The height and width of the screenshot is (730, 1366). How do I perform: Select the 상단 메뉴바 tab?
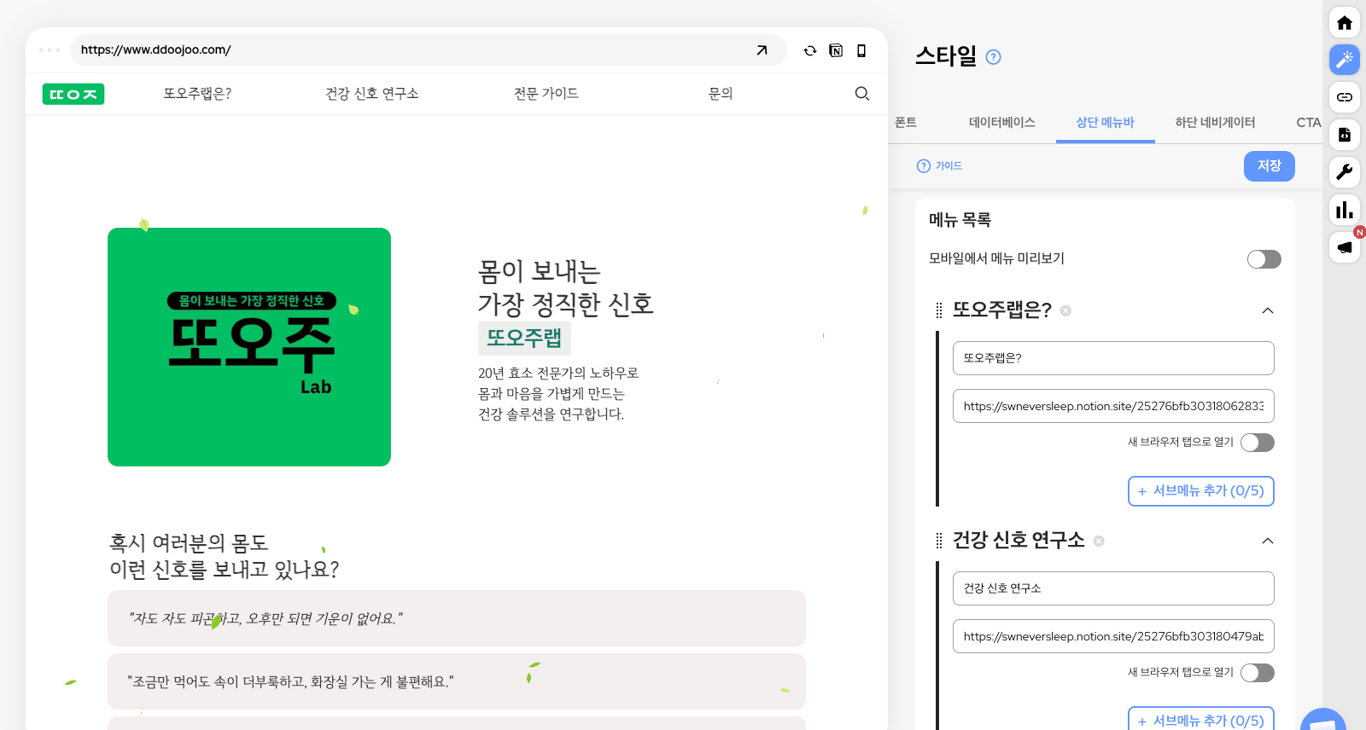(x=1105, y=122)
